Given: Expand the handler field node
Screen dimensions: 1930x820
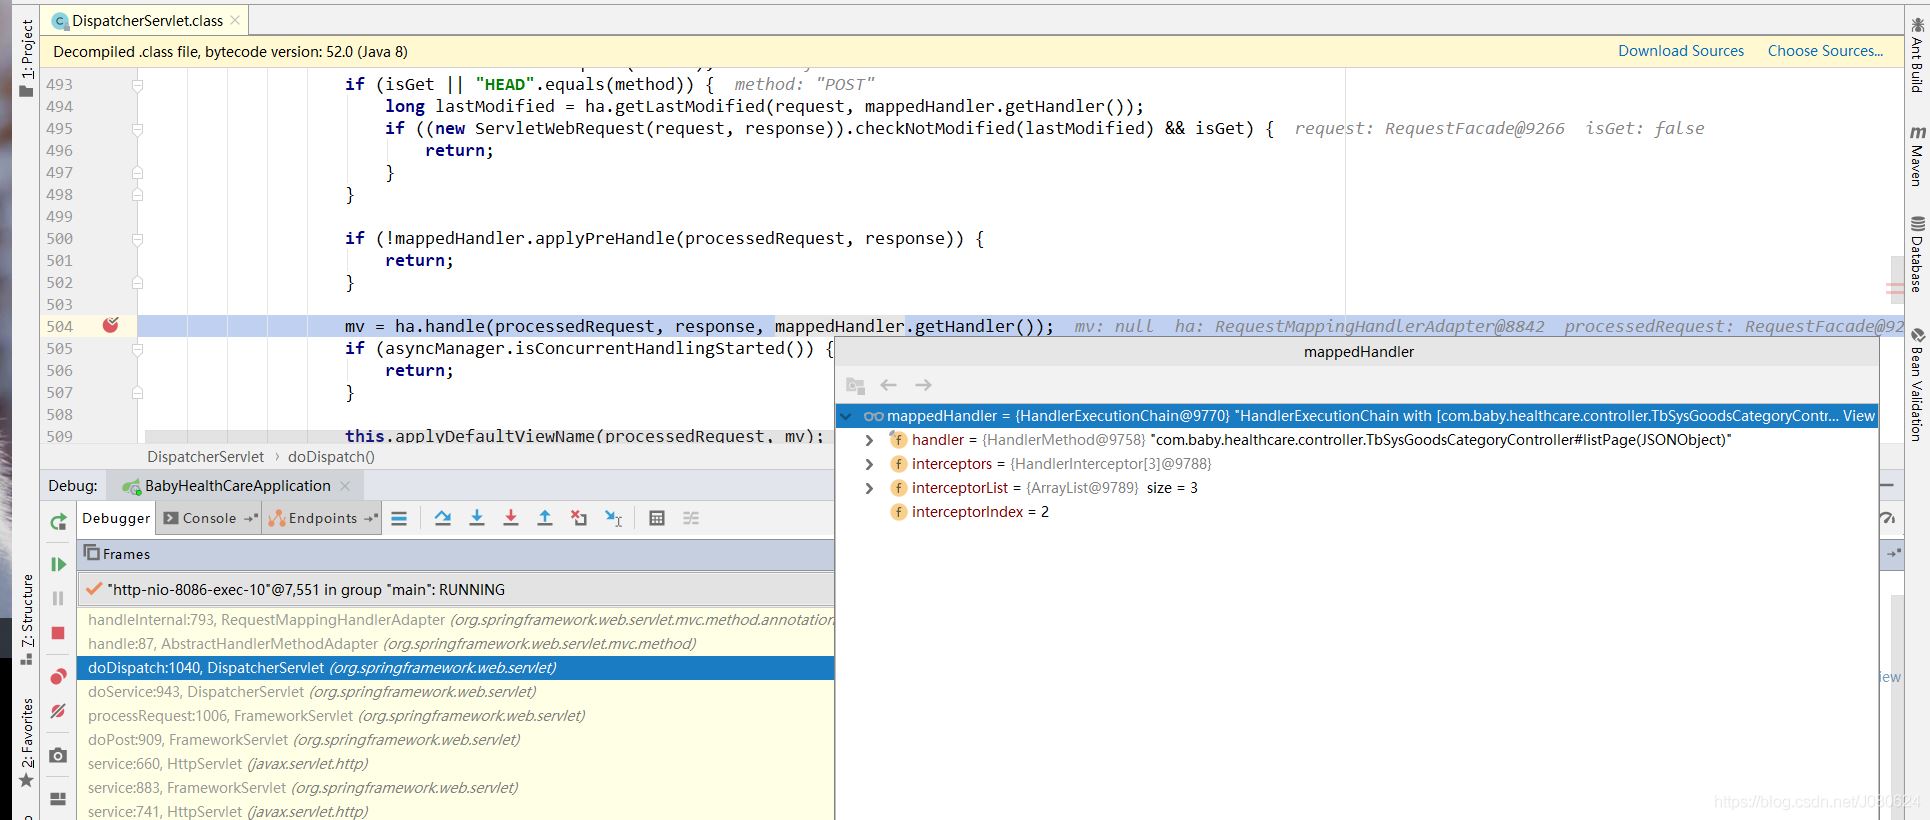Looking at the screenshot, I should (x=869, y=440).
